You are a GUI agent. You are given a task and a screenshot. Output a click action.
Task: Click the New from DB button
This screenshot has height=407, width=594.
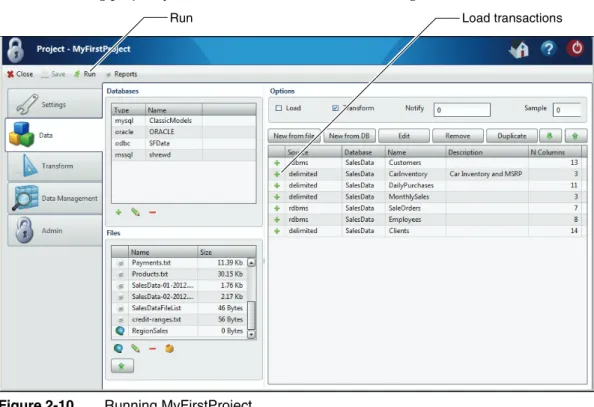(349, 136)
